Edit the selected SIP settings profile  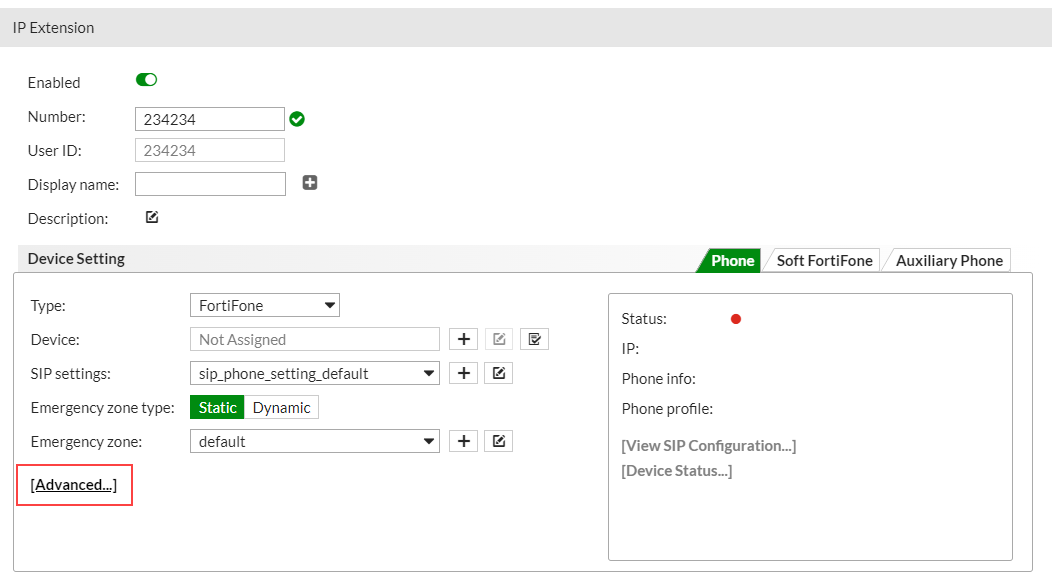click(498, 373)
